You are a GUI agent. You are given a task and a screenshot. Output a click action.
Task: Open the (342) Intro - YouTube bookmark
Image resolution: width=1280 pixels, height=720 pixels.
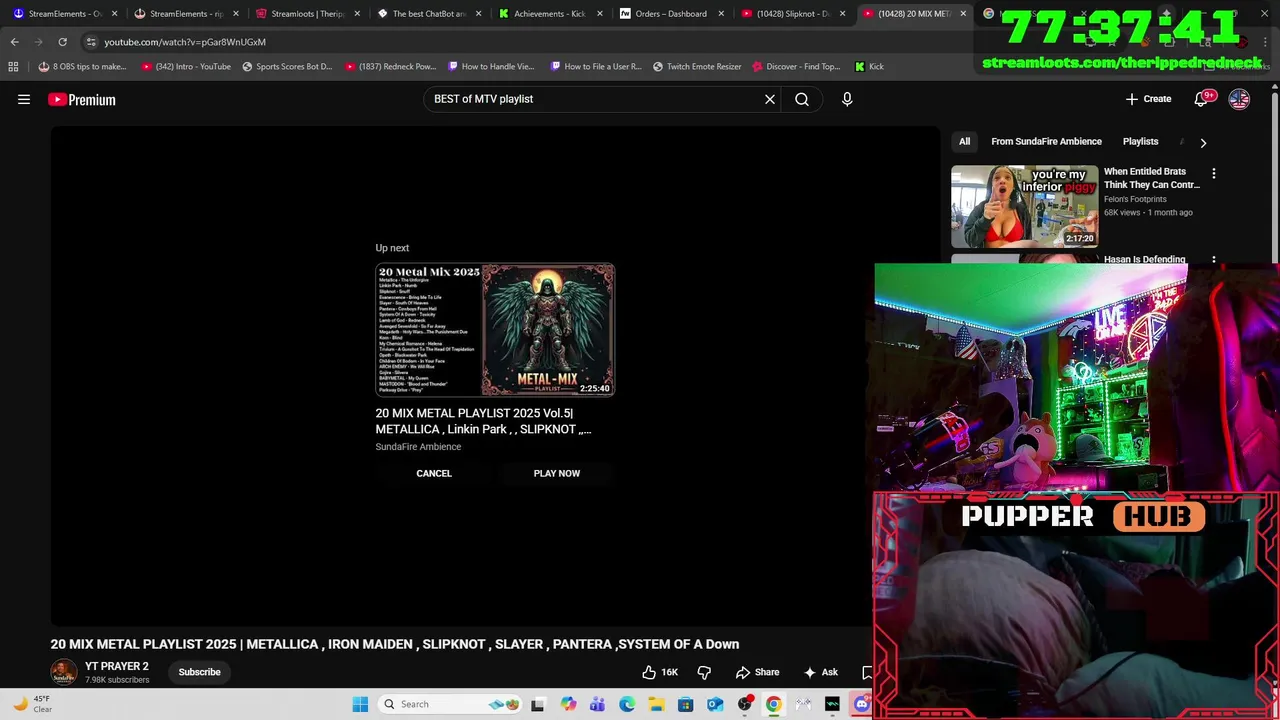[x=186, y=66]
